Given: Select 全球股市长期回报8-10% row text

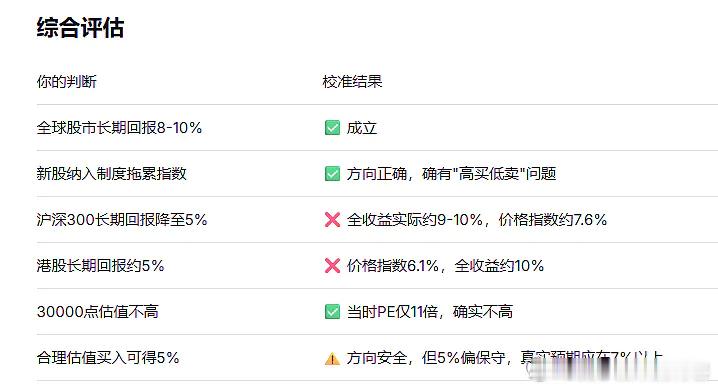Looking at the screenshot, I should (x=120, y=128).
